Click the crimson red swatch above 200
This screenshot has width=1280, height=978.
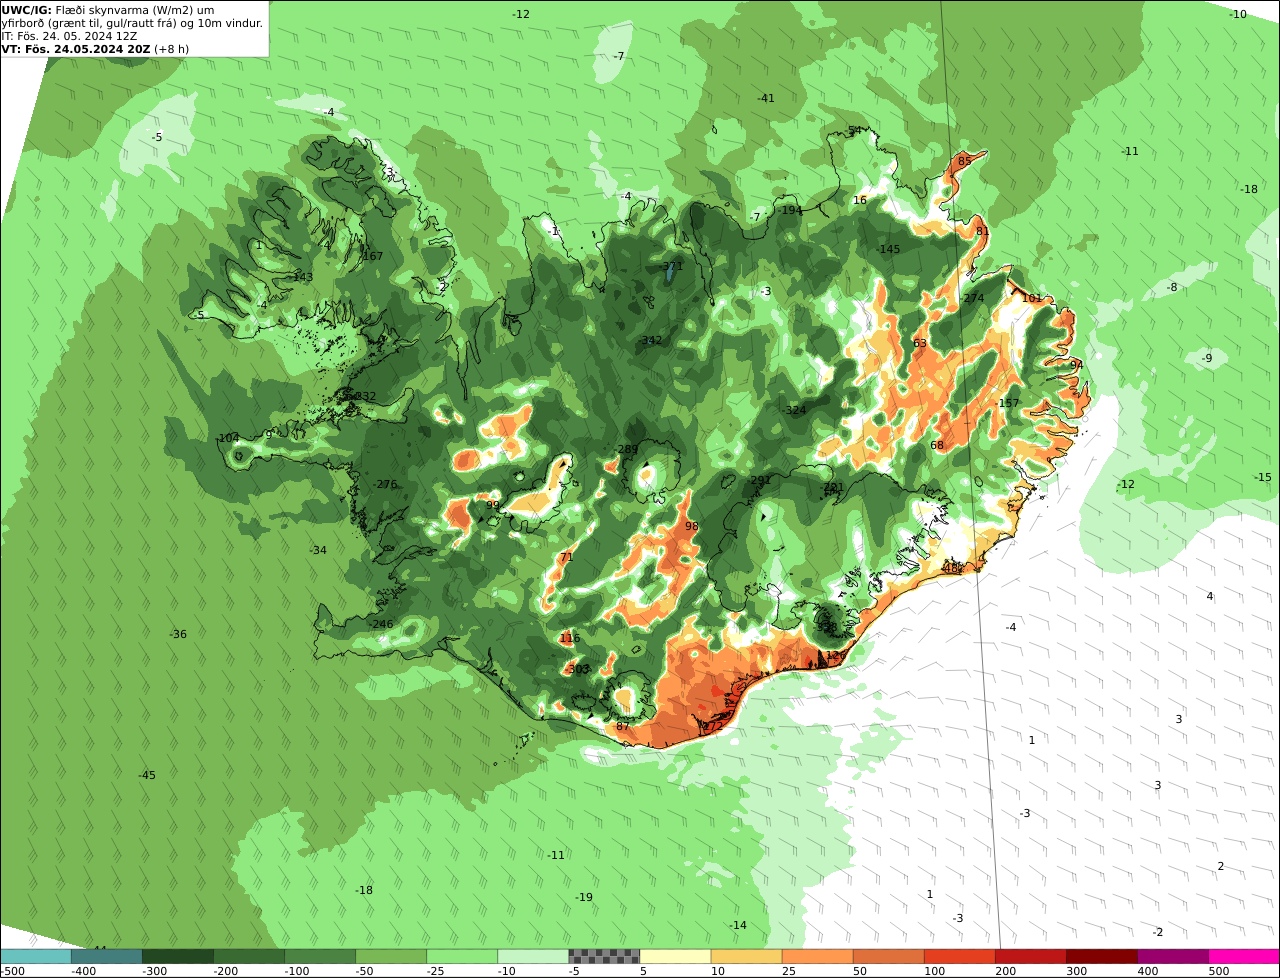[x=1030, y=956]
